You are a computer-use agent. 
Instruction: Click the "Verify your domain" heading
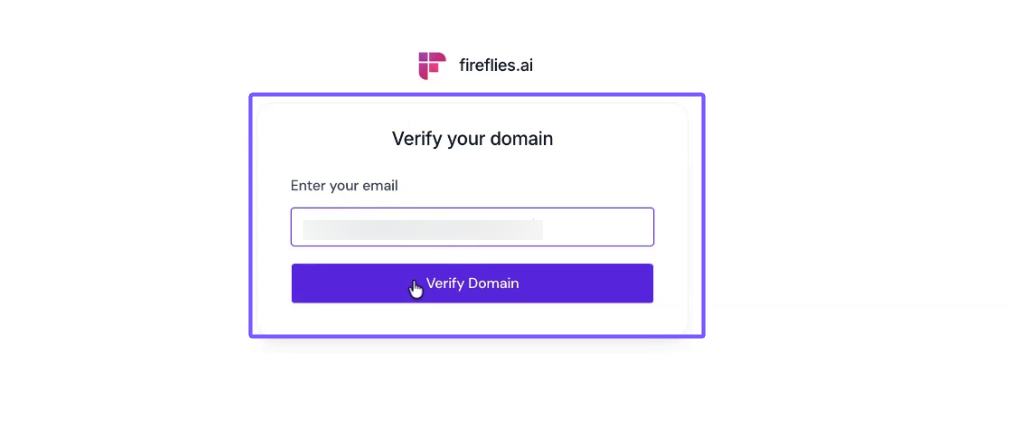[x=472, y=139]
